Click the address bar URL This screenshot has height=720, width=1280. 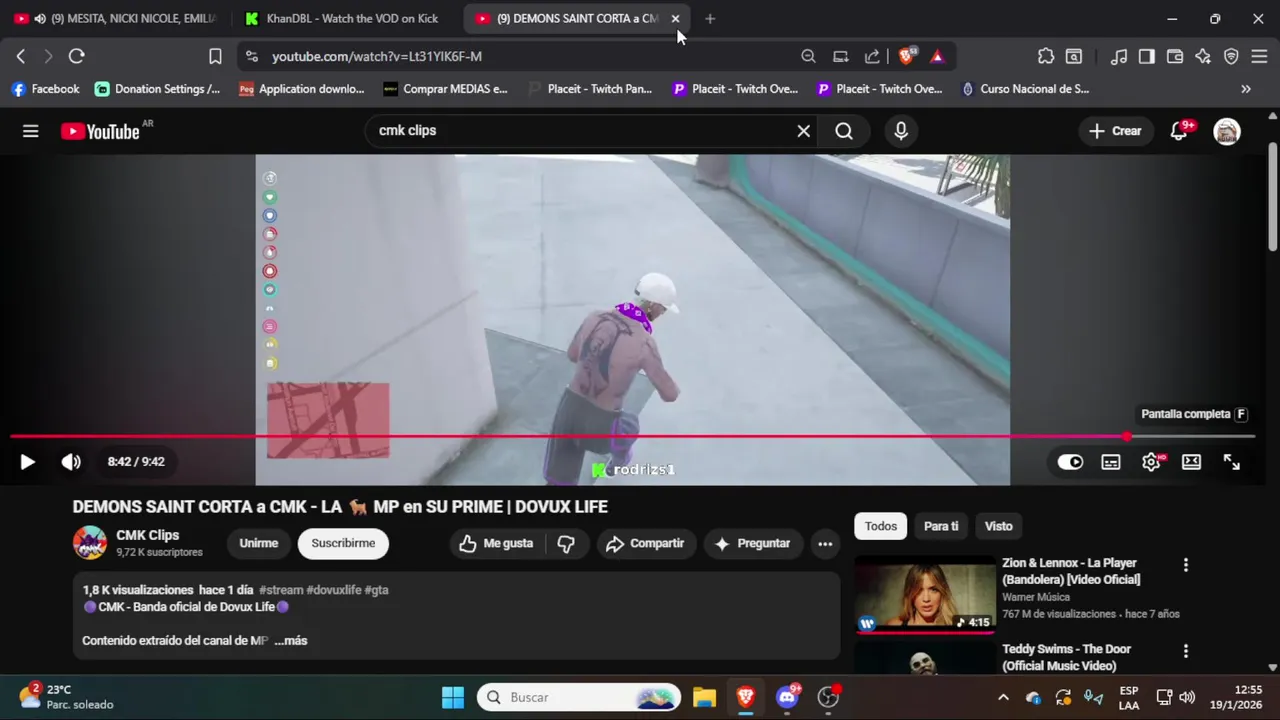[x=377, y=57]
